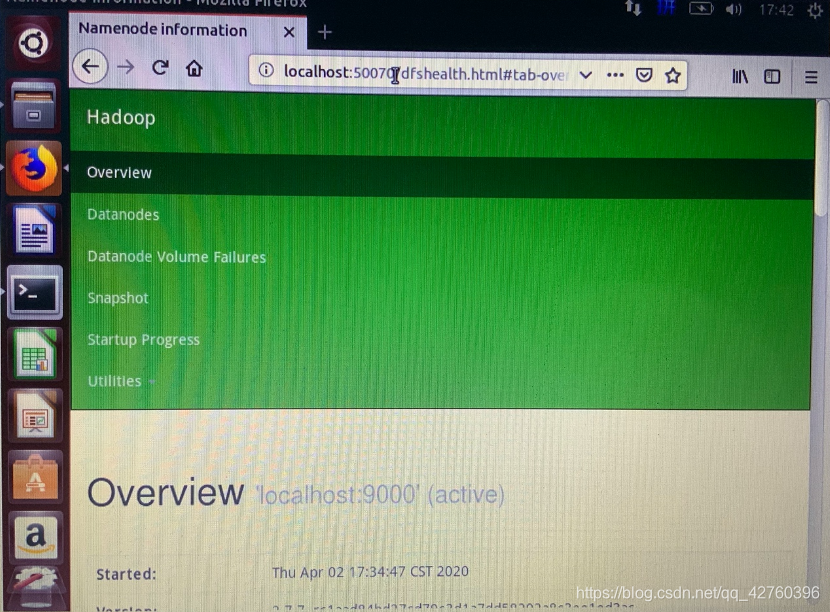Open network indicator in top panel
This screenshot has height=612, width=830.
(634, 8)
